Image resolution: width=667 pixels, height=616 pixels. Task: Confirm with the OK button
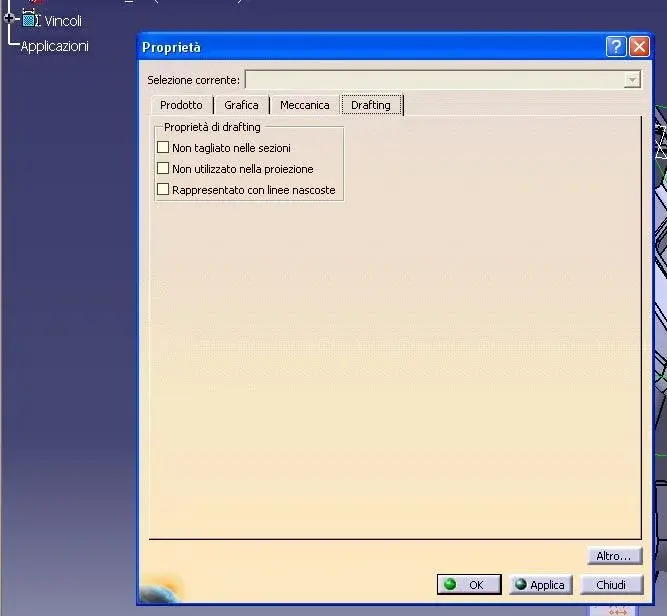pyautogui.click(x=468, y=585)
